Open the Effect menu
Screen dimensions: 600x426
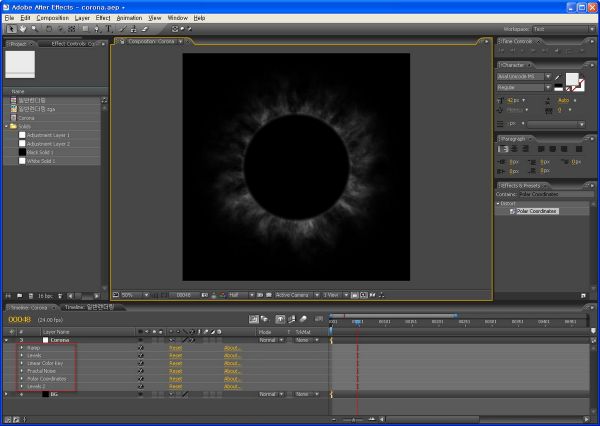(x=103, y=18)
